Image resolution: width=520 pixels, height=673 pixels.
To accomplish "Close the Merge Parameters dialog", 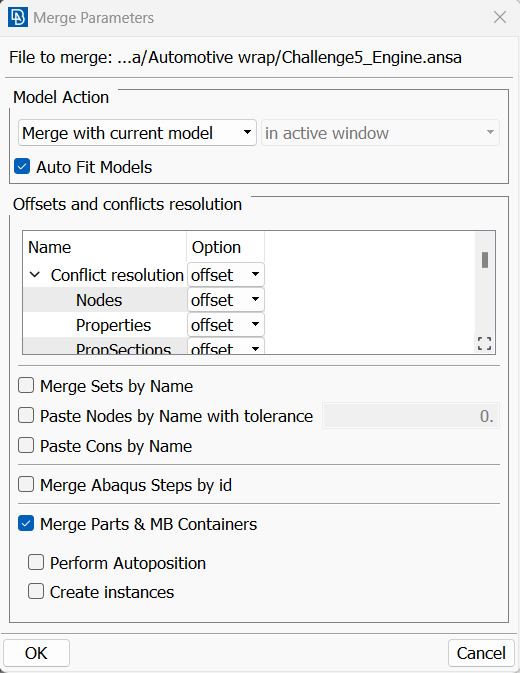I will (500, 18).
